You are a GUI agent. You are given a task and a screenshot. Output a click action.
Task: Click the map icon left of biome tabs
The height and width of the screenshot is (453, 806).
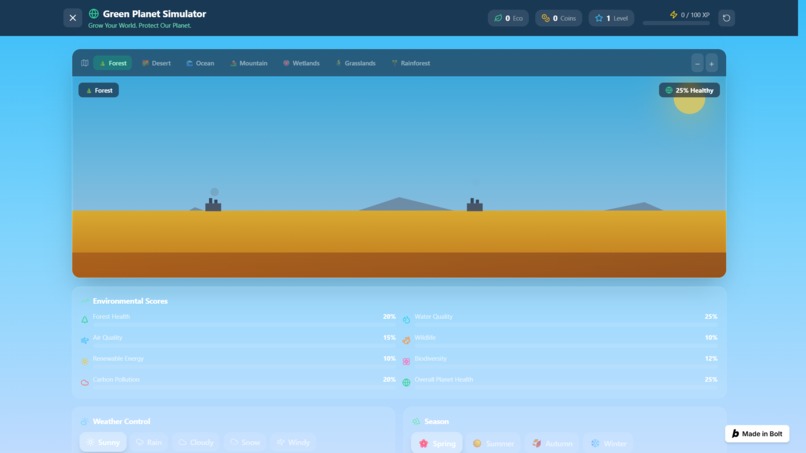84,63
